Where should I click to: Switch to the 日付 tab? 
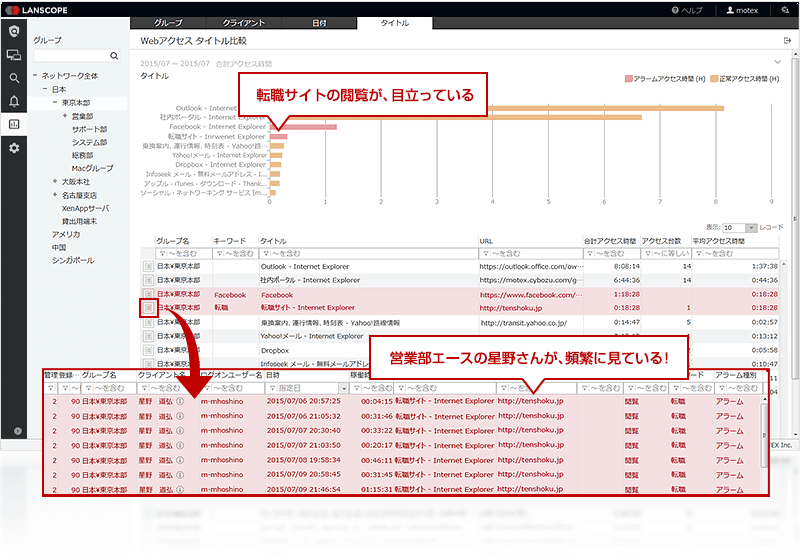coord(319,23)
